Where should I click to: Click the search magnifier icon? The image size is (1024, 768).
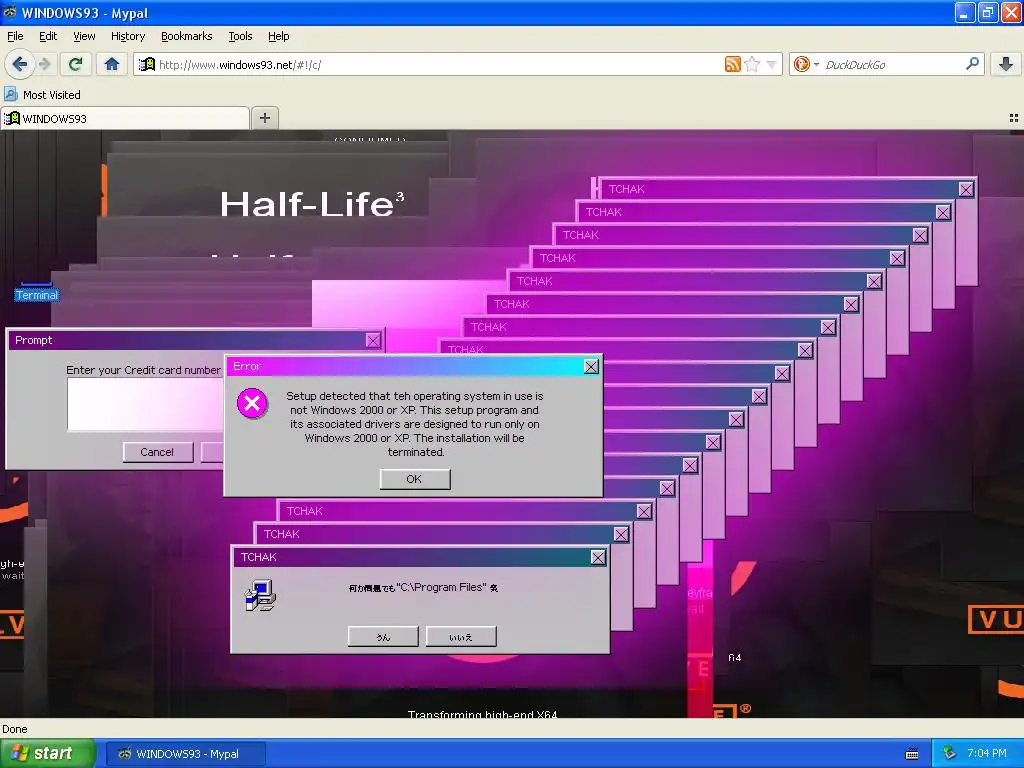coord(972,64)
